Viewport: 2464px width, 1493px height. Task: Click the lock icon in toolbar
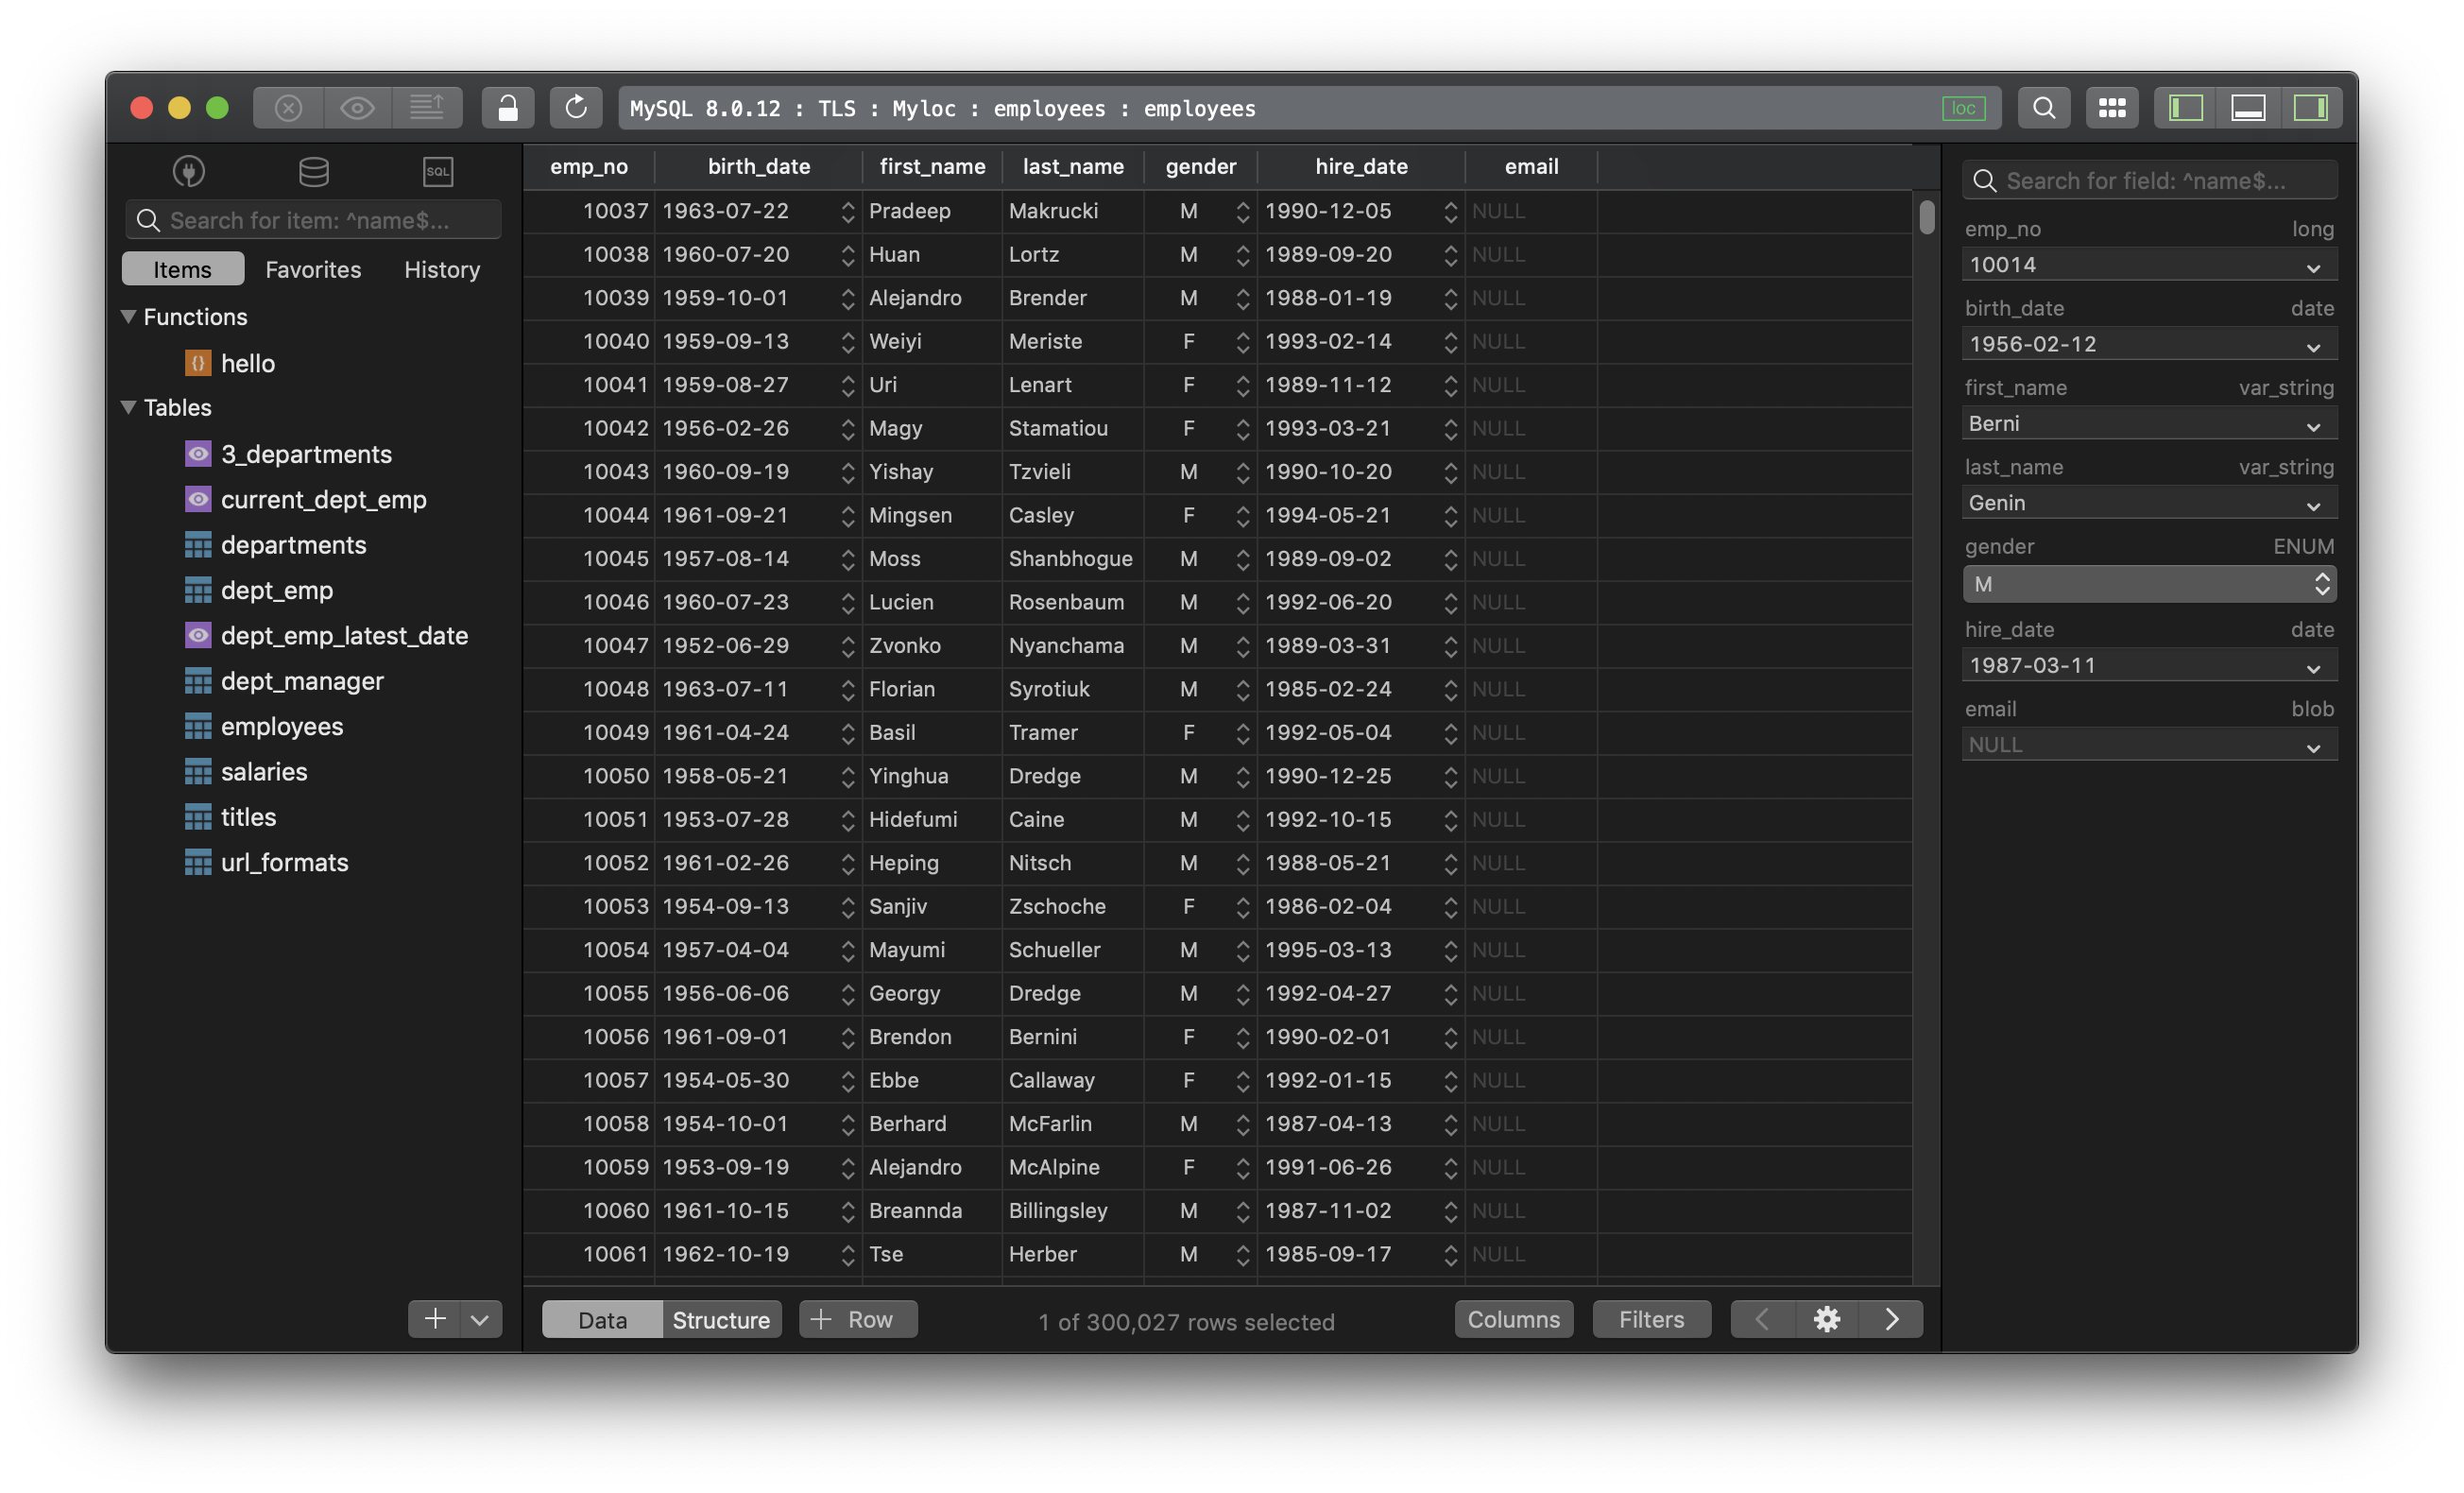coord(508,108)
